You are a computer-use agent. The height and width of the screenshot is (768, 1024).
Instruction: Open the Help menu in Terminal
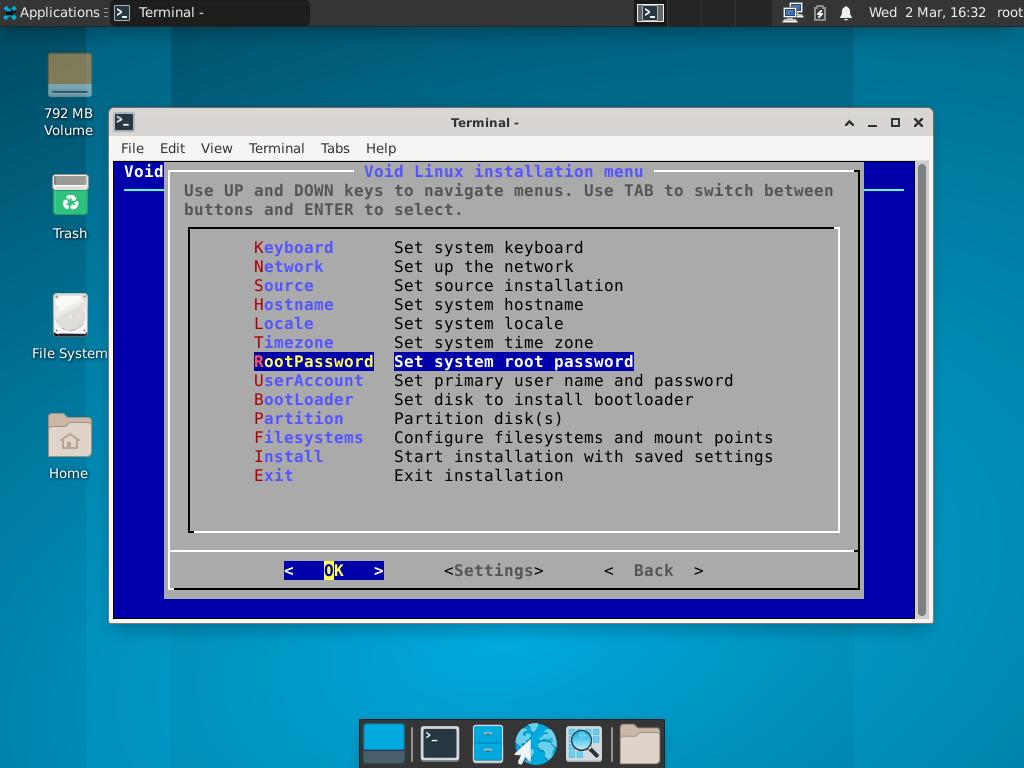click(x=381, y=148)
